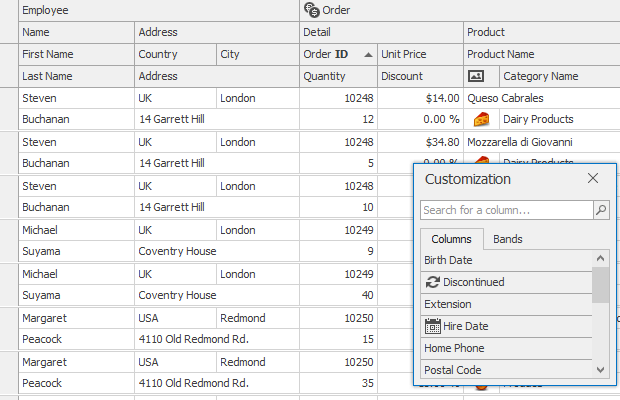This screenshot has height=400, width=620.
Task: Click the First Name column header
Action: 76,54
